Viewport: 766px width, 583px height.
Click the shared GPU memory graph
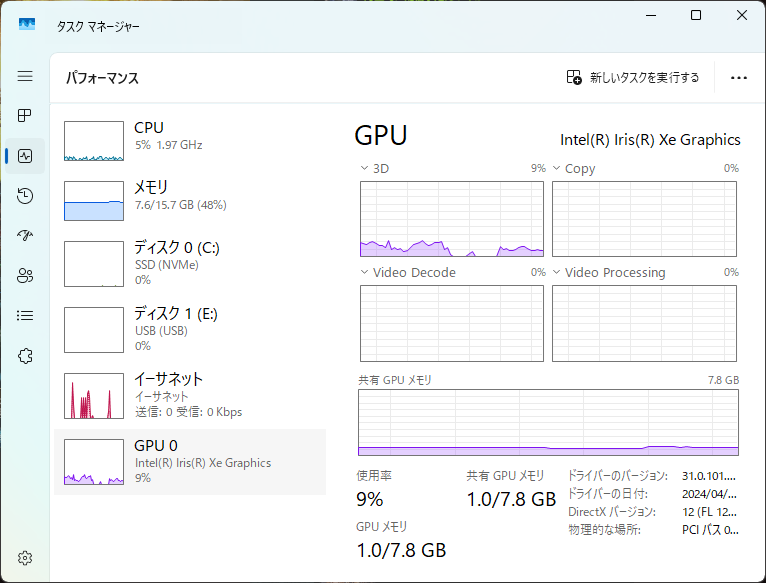pos(548,422)
